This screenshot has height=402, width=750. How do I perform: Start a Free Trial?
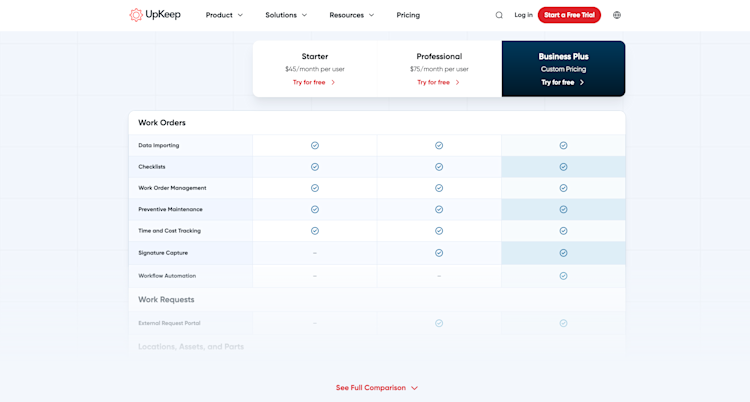click(569, 15)
